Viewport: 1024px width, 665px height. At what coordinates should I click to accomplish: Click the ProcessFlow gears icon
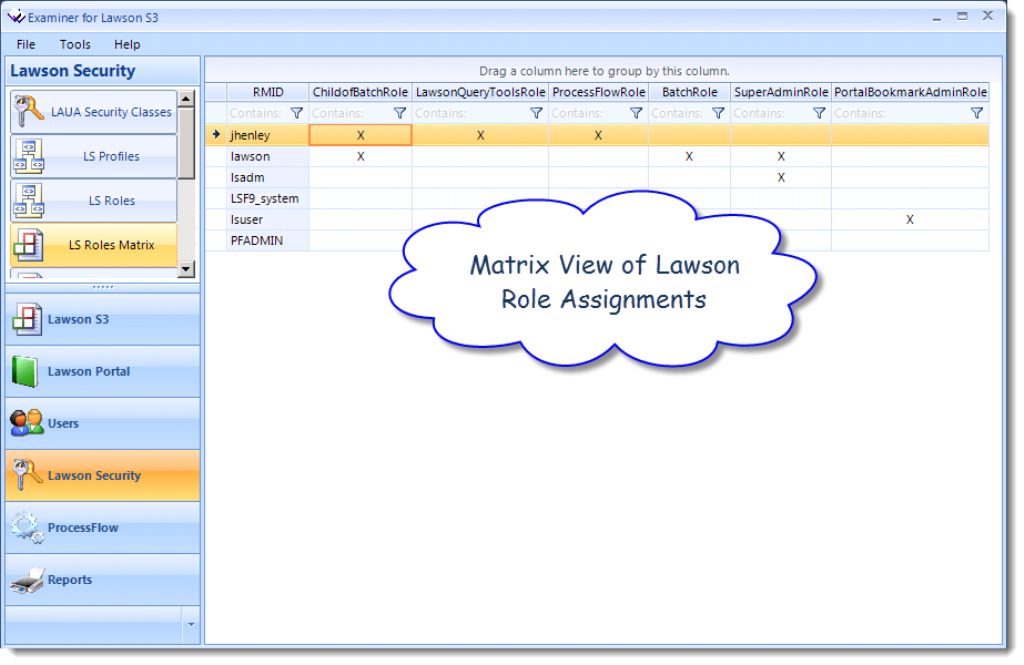(x=27, y=528)
